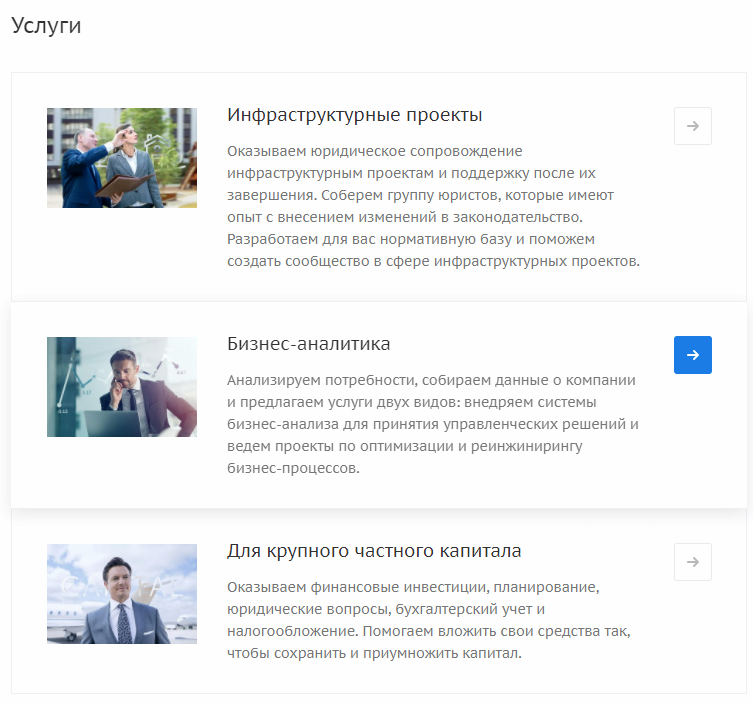Click arrow icon for Инфраструктурные проекты
753x704 pixels.
click(x=692, y=126)
